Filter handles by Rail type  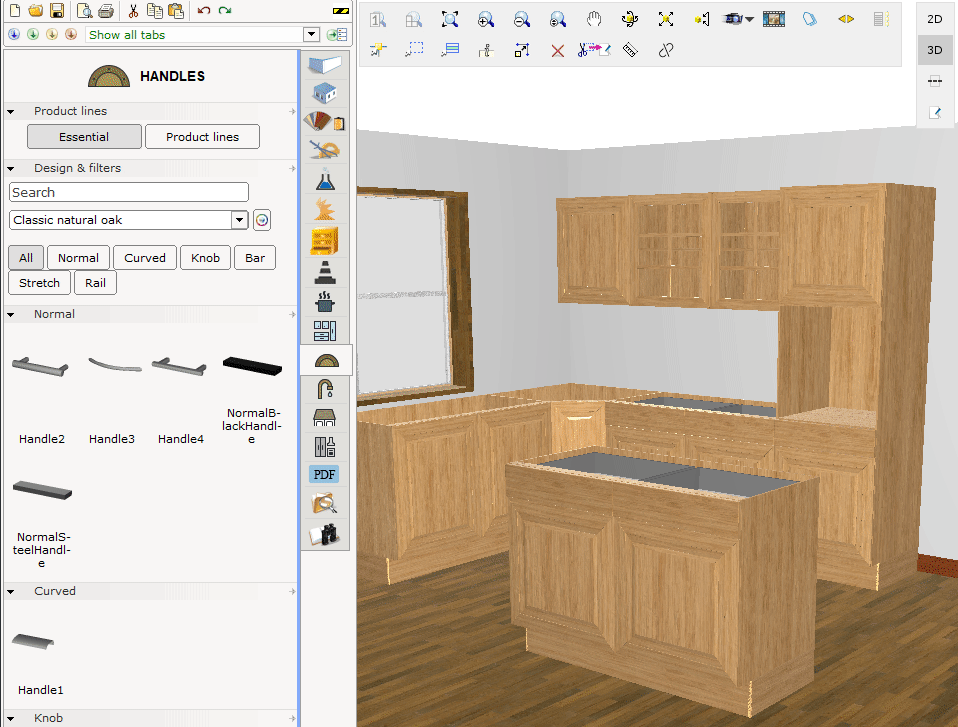pos(95,283)
